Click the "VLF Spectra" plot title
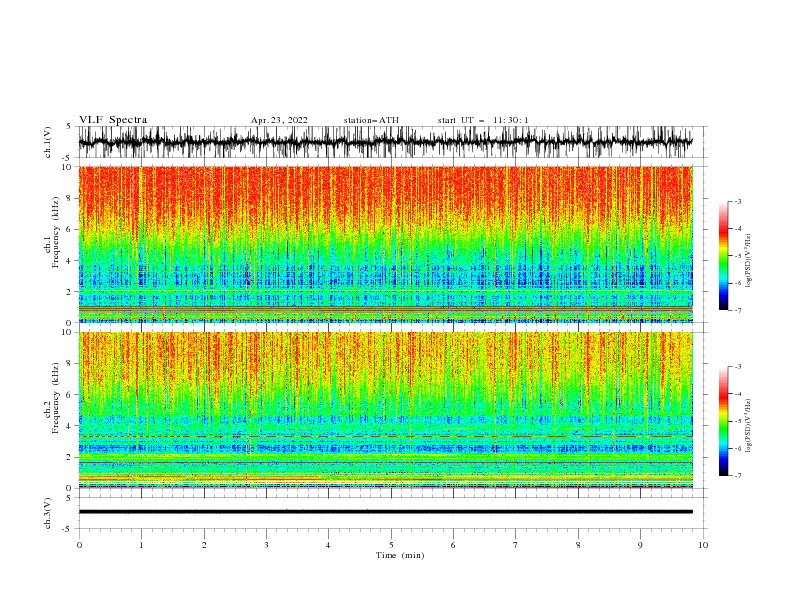Image resolution: width=792 pixels, height=612 pixels. coord(113,120)
